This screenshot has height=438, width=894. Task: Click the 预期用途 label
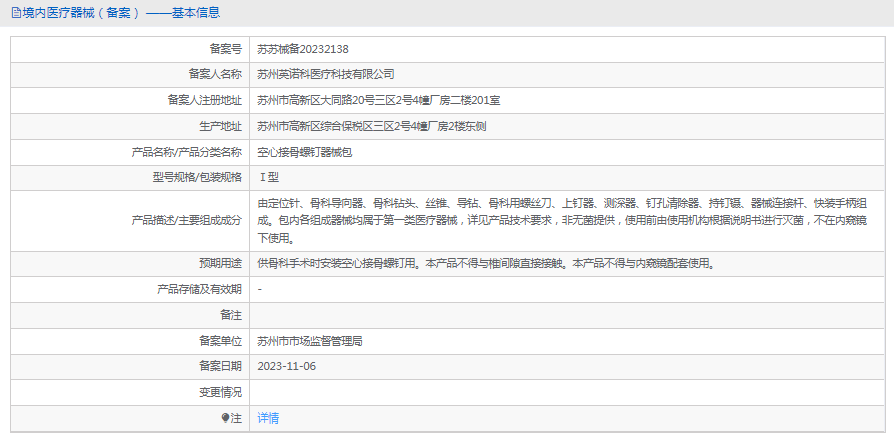pos(221,263)
